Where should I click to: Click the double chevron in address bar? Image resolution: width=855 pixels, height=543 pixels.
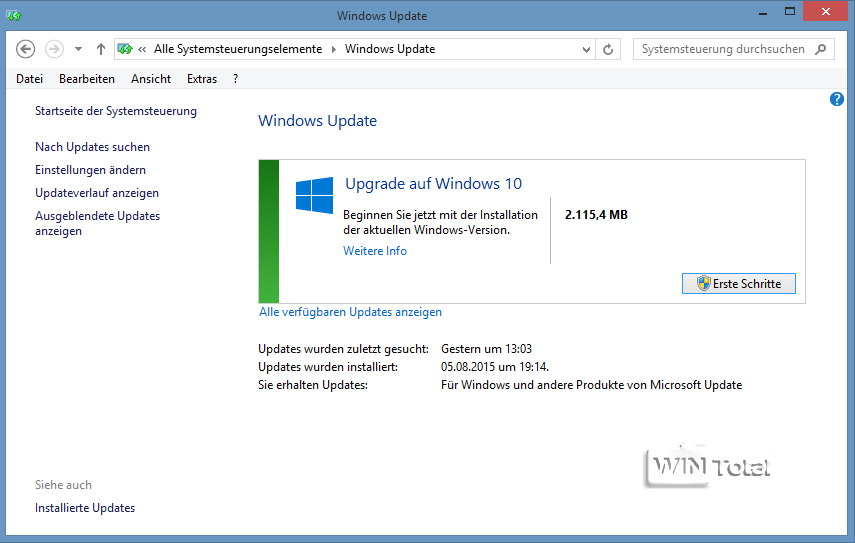pos(142,50)
